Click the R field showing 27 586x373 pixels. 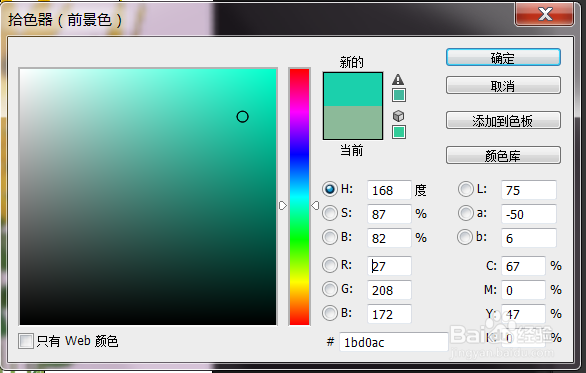coord(389,266)
